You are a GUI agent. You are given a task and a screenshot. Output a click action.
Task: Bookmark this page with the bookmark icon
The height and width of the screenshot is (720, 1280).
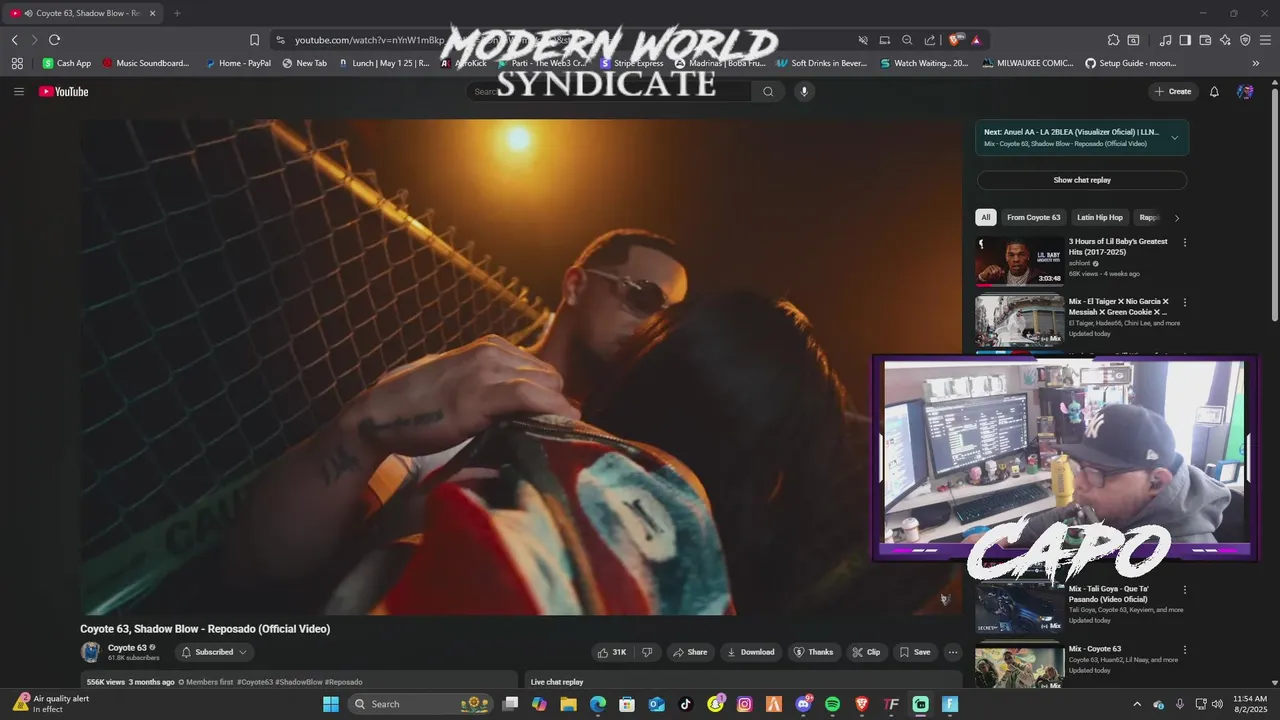coord(254,40)
